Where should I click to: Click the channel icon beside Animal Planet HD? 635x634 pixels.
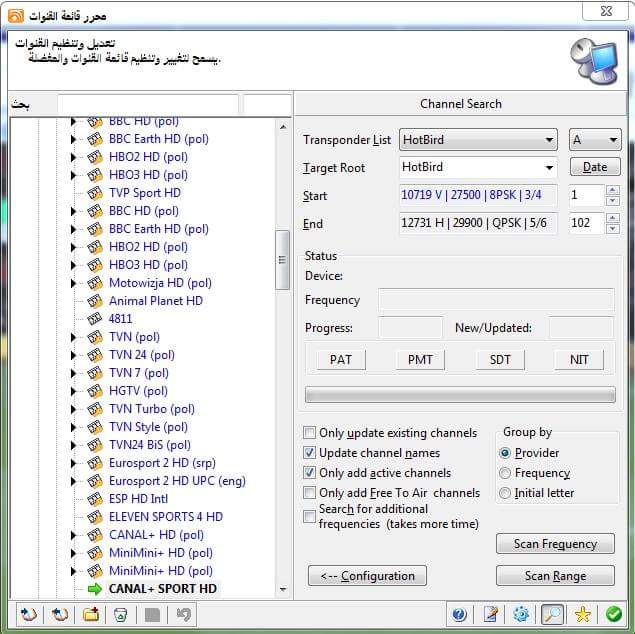tap(95, 301)
